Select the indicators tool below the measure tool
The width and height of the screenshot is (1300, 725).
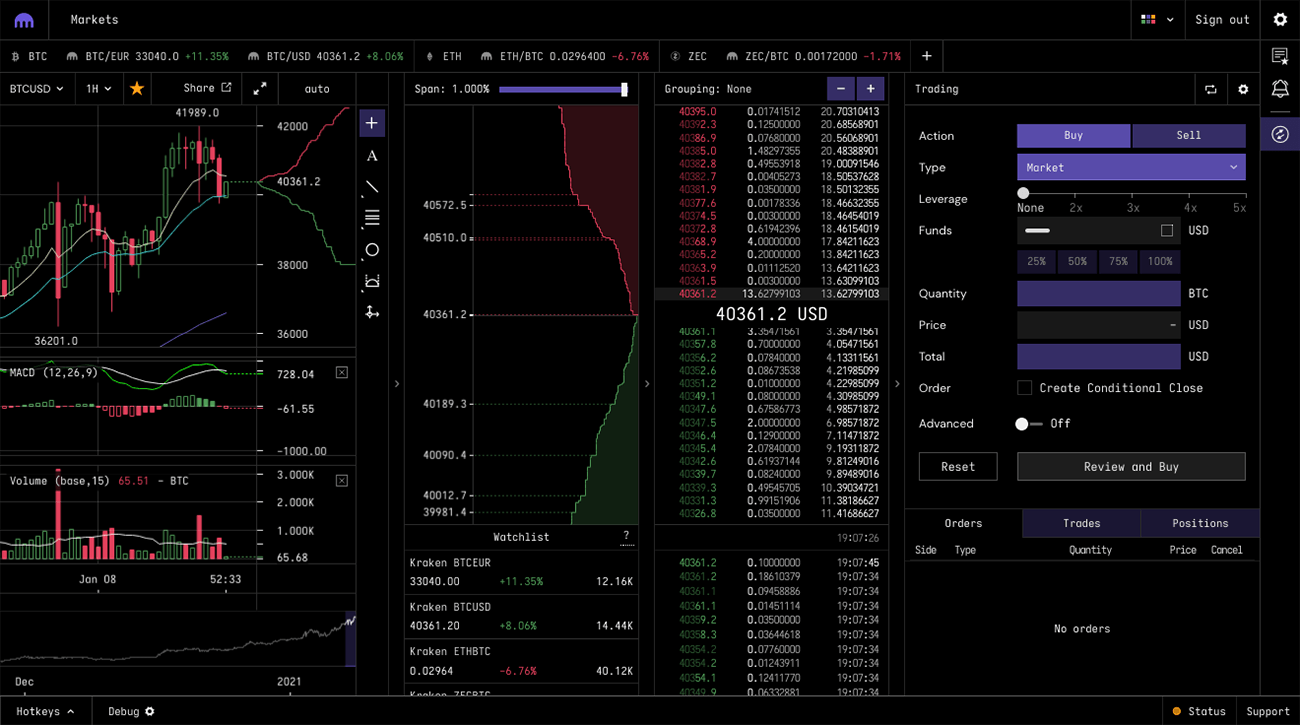[372, 312]
